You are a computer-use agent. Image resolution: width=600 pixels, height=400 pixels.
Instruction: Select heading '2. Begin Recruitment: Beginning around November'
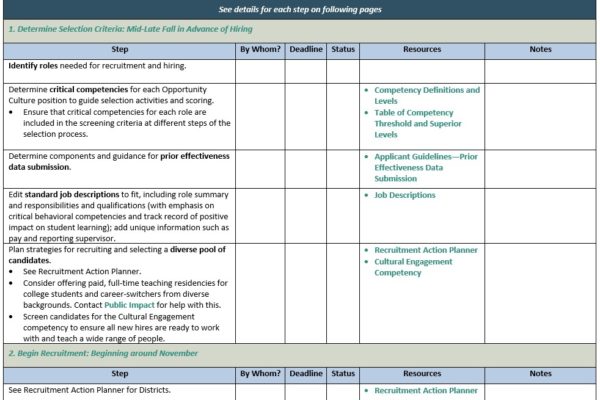point(103,353)
